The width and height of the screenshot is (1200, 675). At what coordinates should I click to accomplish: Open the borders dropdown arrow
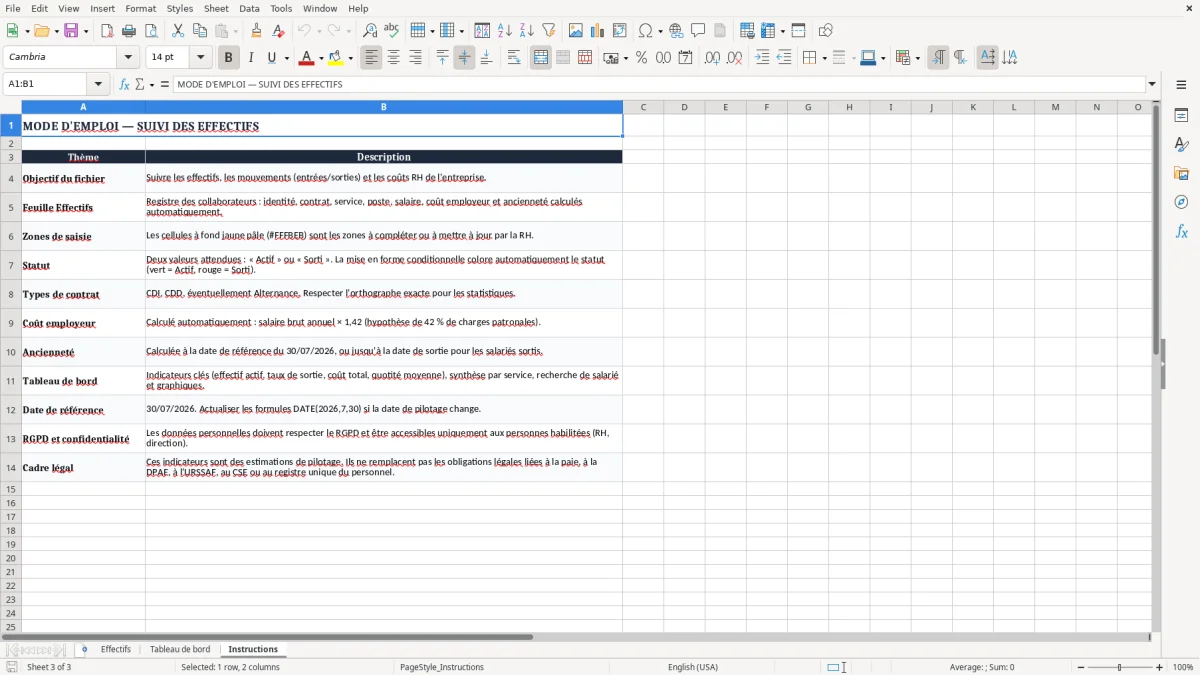pos(825,58)
